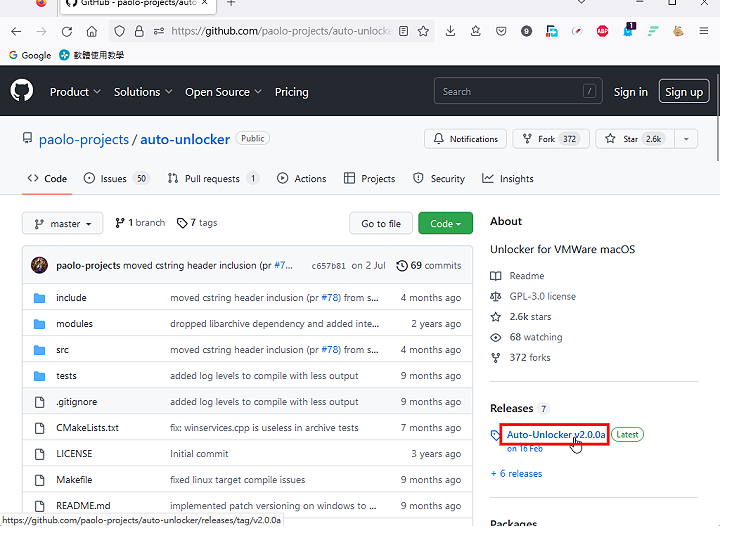
Task: Click Sign in
Action: (630, 92)
